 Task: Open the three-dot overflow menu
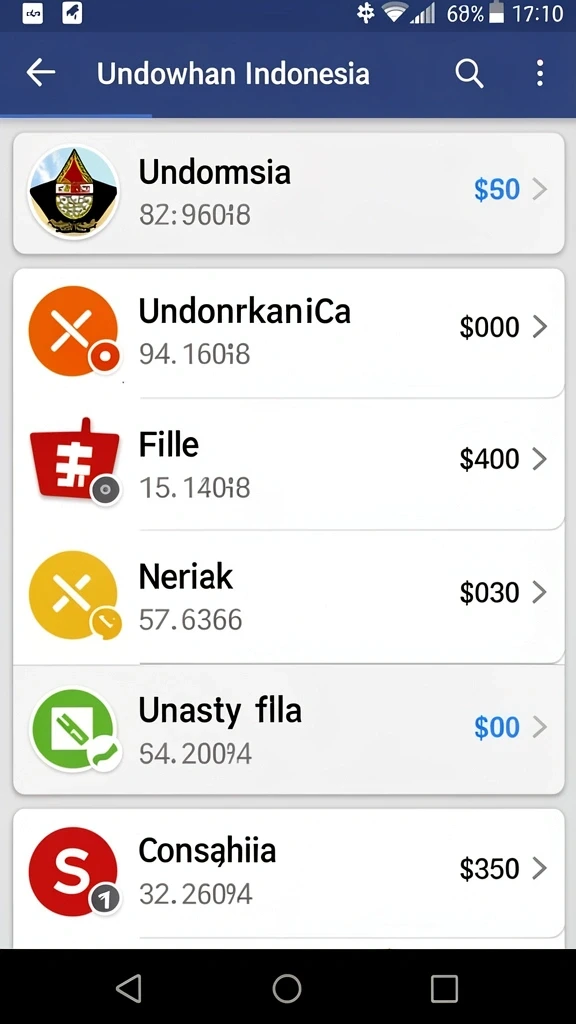click(539, 73)
